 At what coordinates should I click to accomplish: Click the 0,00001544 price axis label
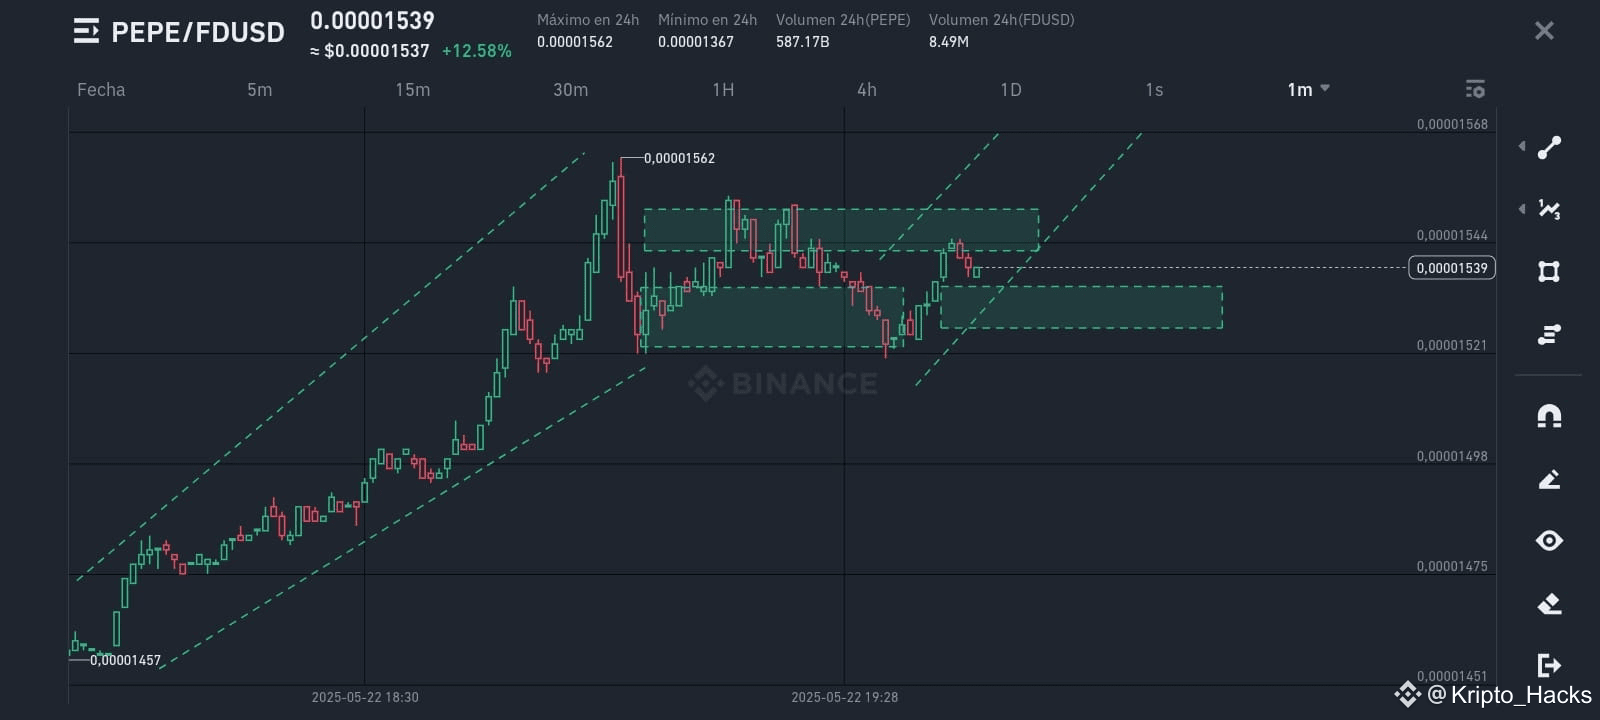[1452, 235]
